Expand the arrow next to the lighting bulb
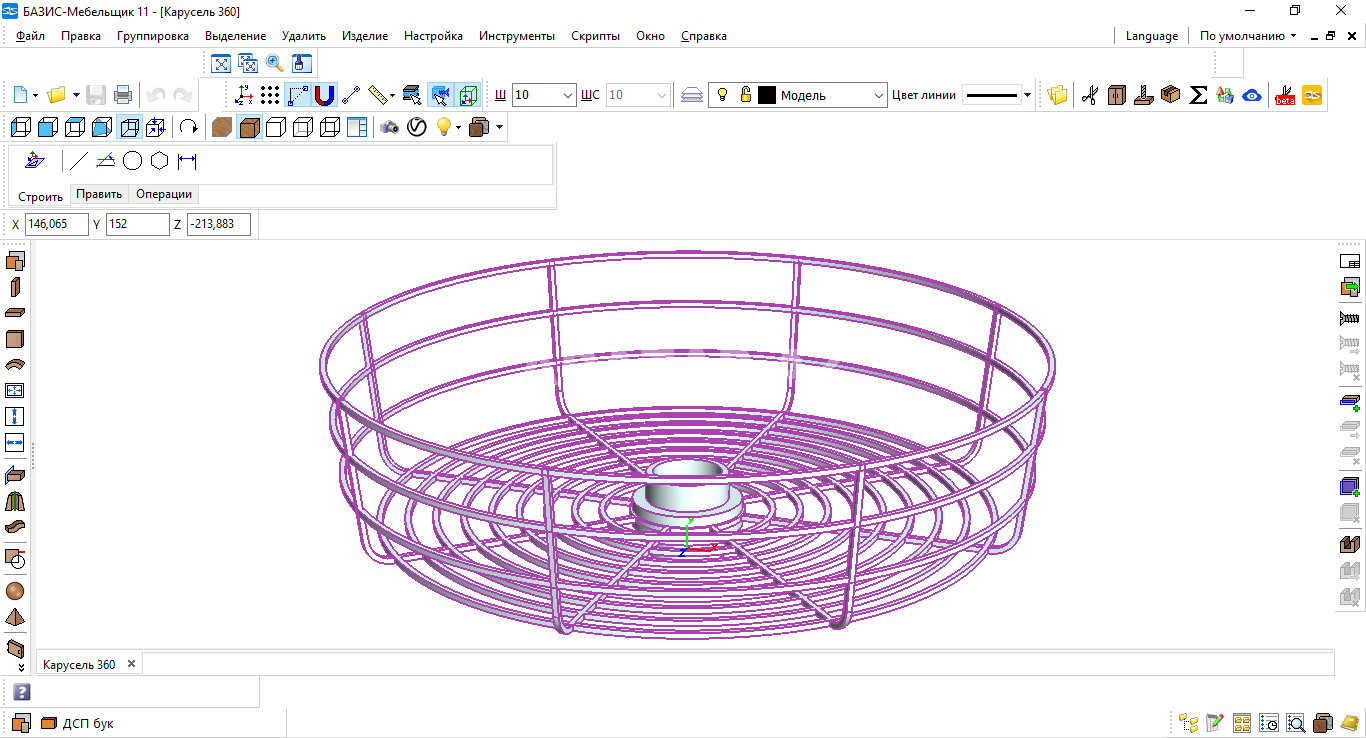The width and height of the screenshot is (1366, 738). click(459, 128)
